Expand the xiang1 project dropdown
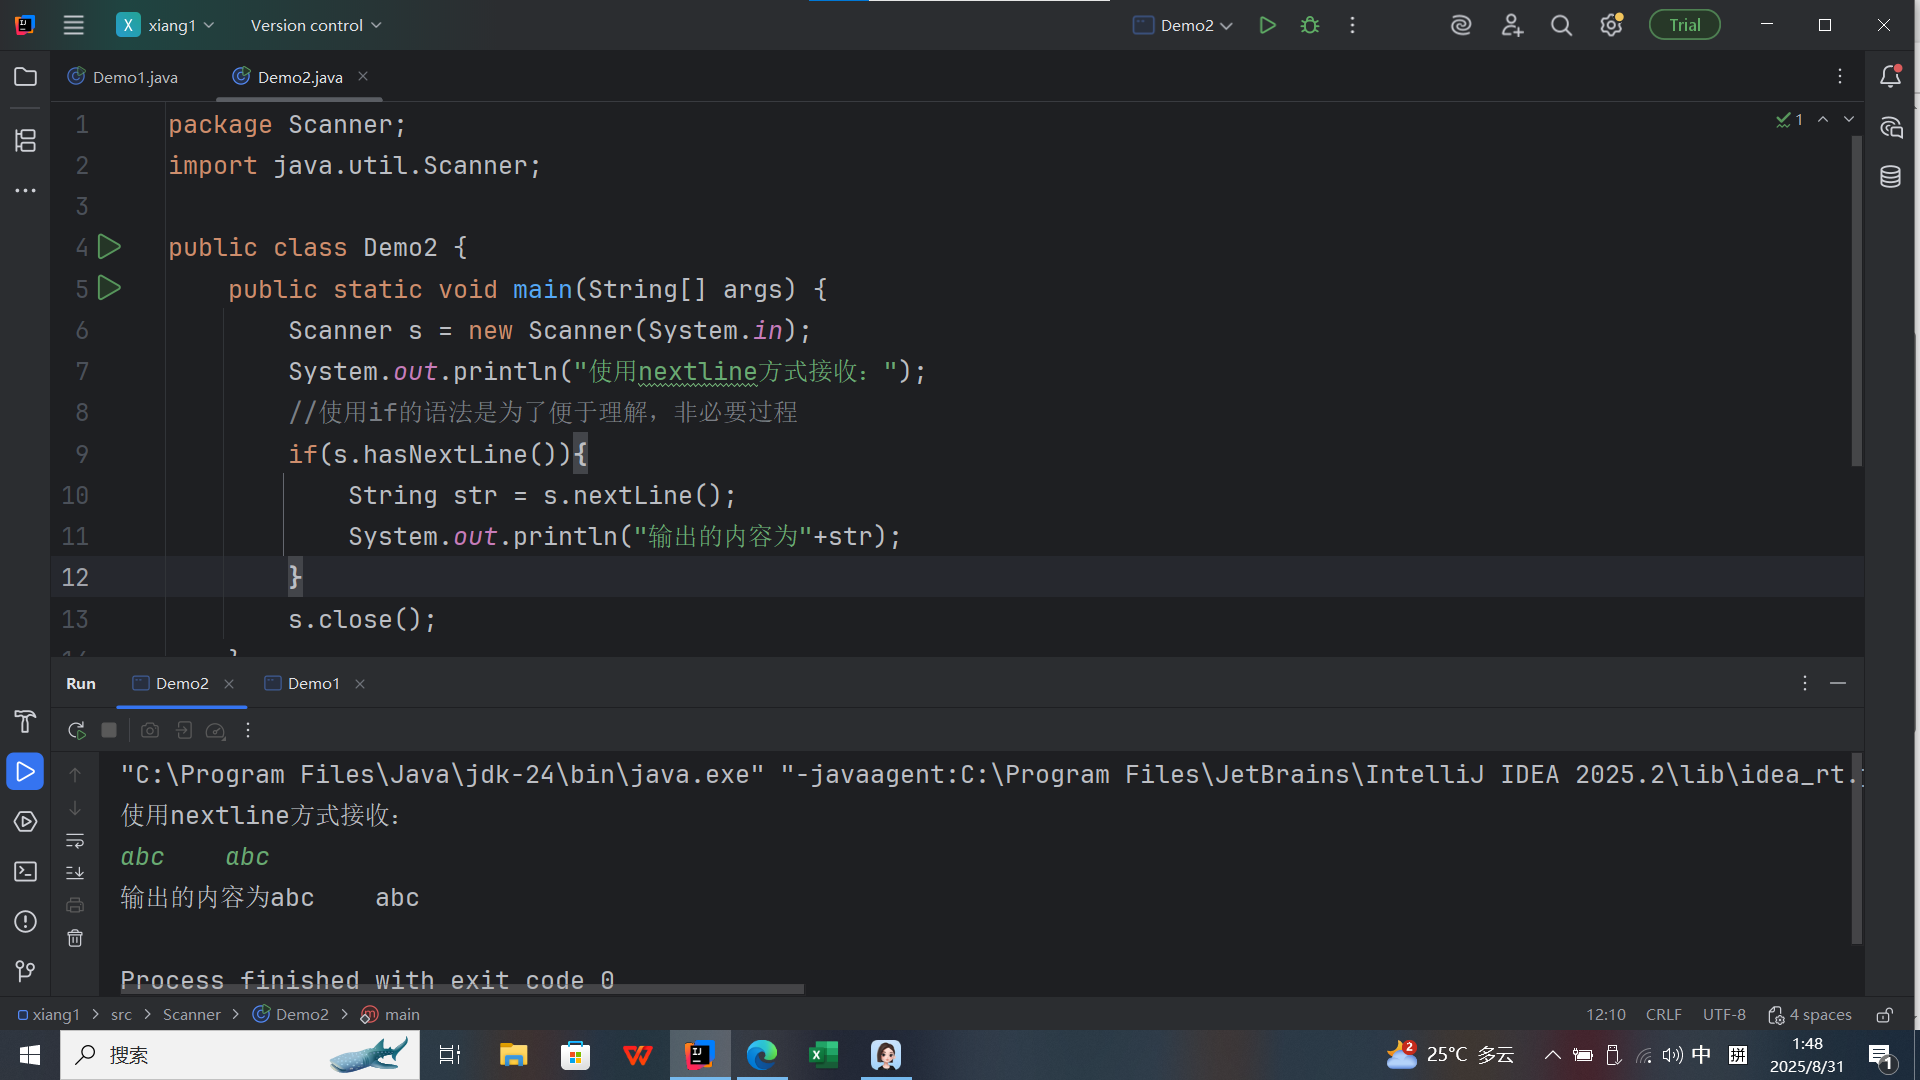Viewport: 1920px width, 1080px height. click(x=171, y=25)
